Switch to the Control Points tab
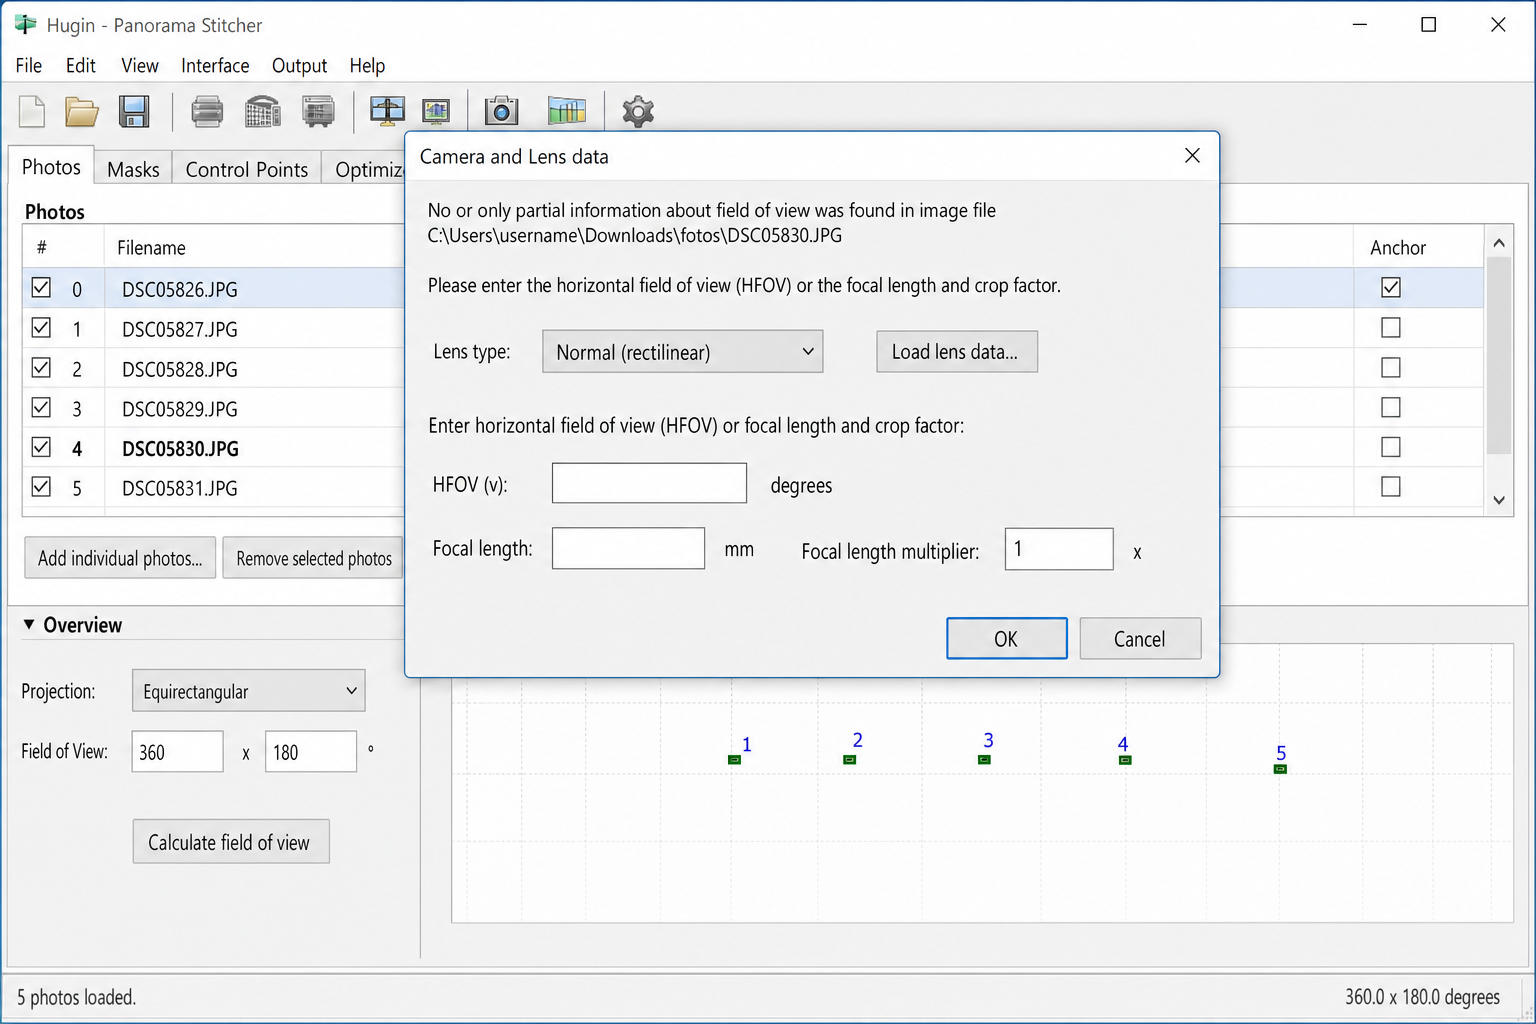The width and height of the screenshot is (1536, 1024). pyautogui.click(x=247, y=169)
